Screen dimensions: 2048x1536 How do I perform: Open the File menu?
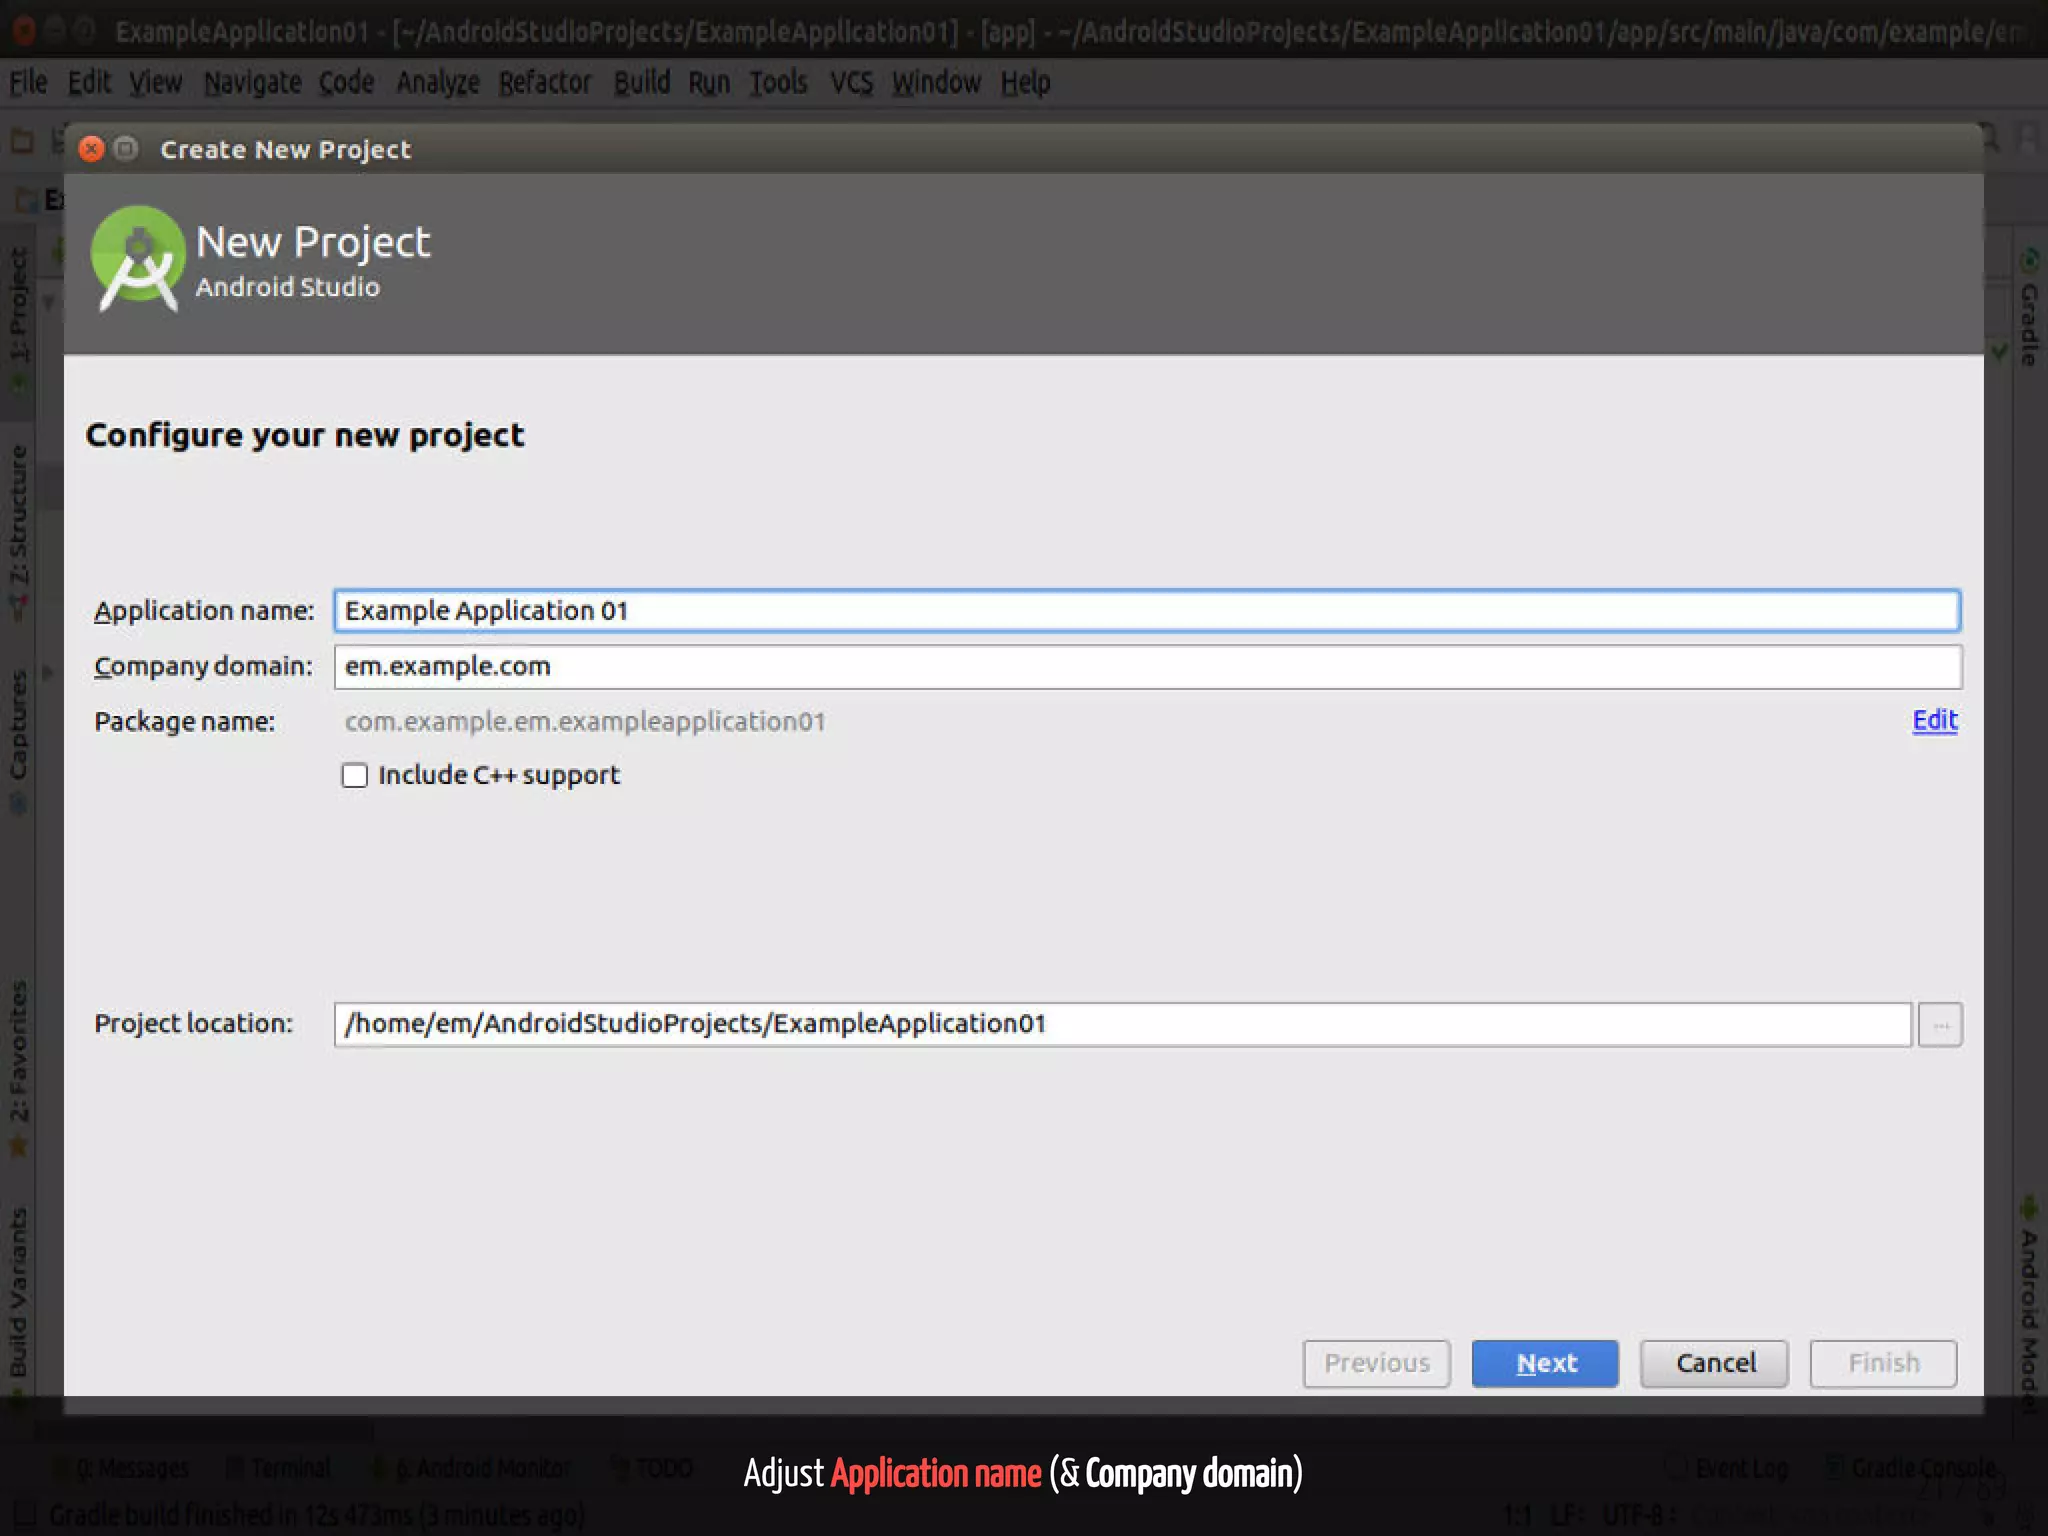point(28,82)
